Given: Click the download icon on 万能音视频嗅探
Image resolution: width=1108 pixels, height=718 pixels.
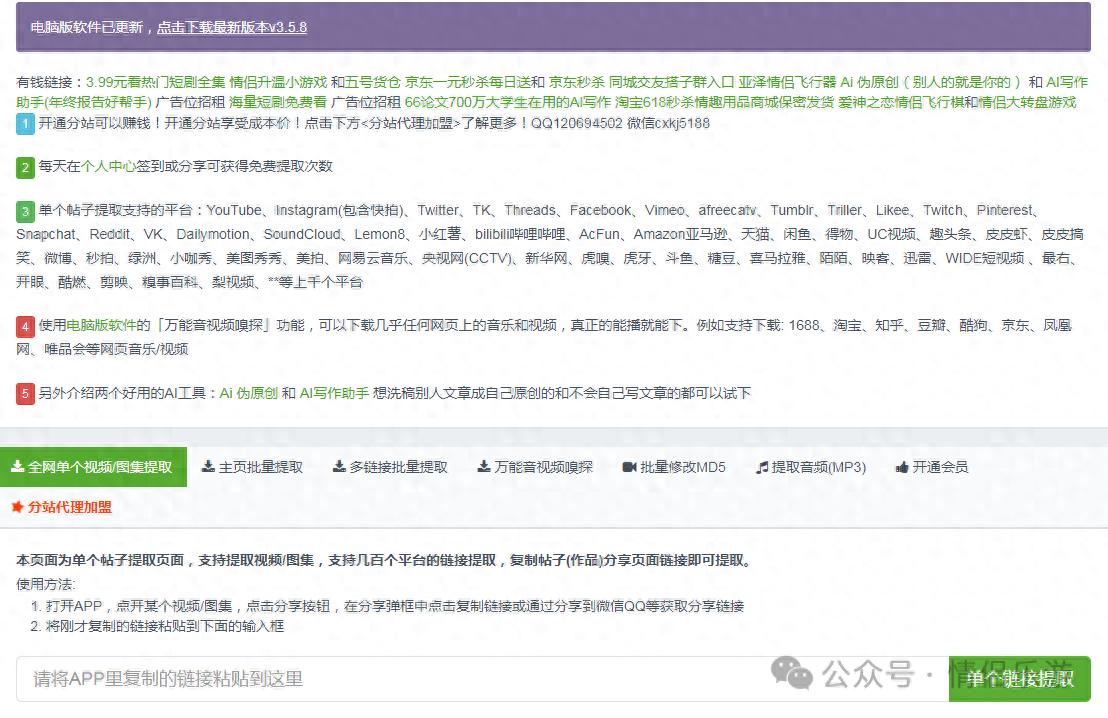Looking at the screenshot, I should click(x=484, y=466).
